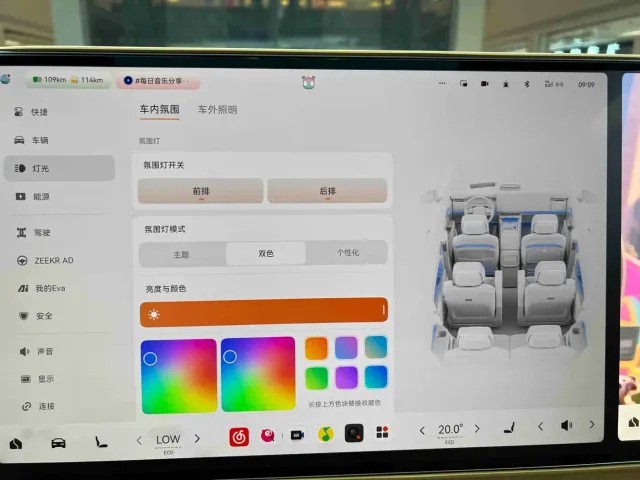
Task: Tap the battery range 109km indicator
Action: (49, 80)
